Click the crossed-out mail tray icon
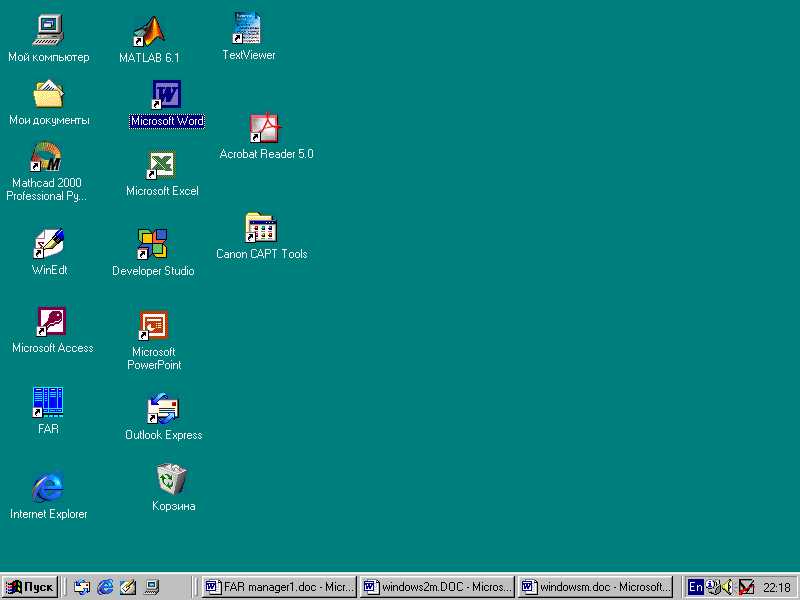800x600 pixels. point(746,587)
